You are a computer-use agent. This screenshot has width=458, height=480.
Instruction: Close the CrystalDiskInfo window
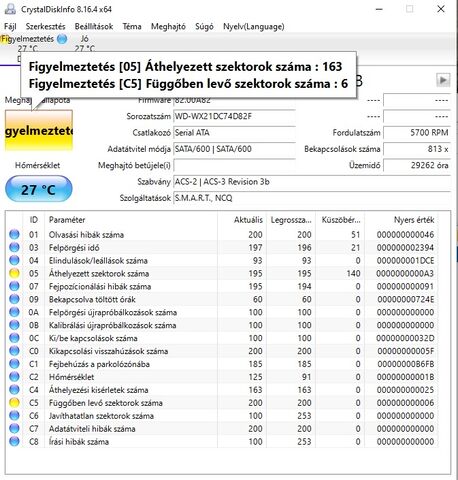(441, 9)
